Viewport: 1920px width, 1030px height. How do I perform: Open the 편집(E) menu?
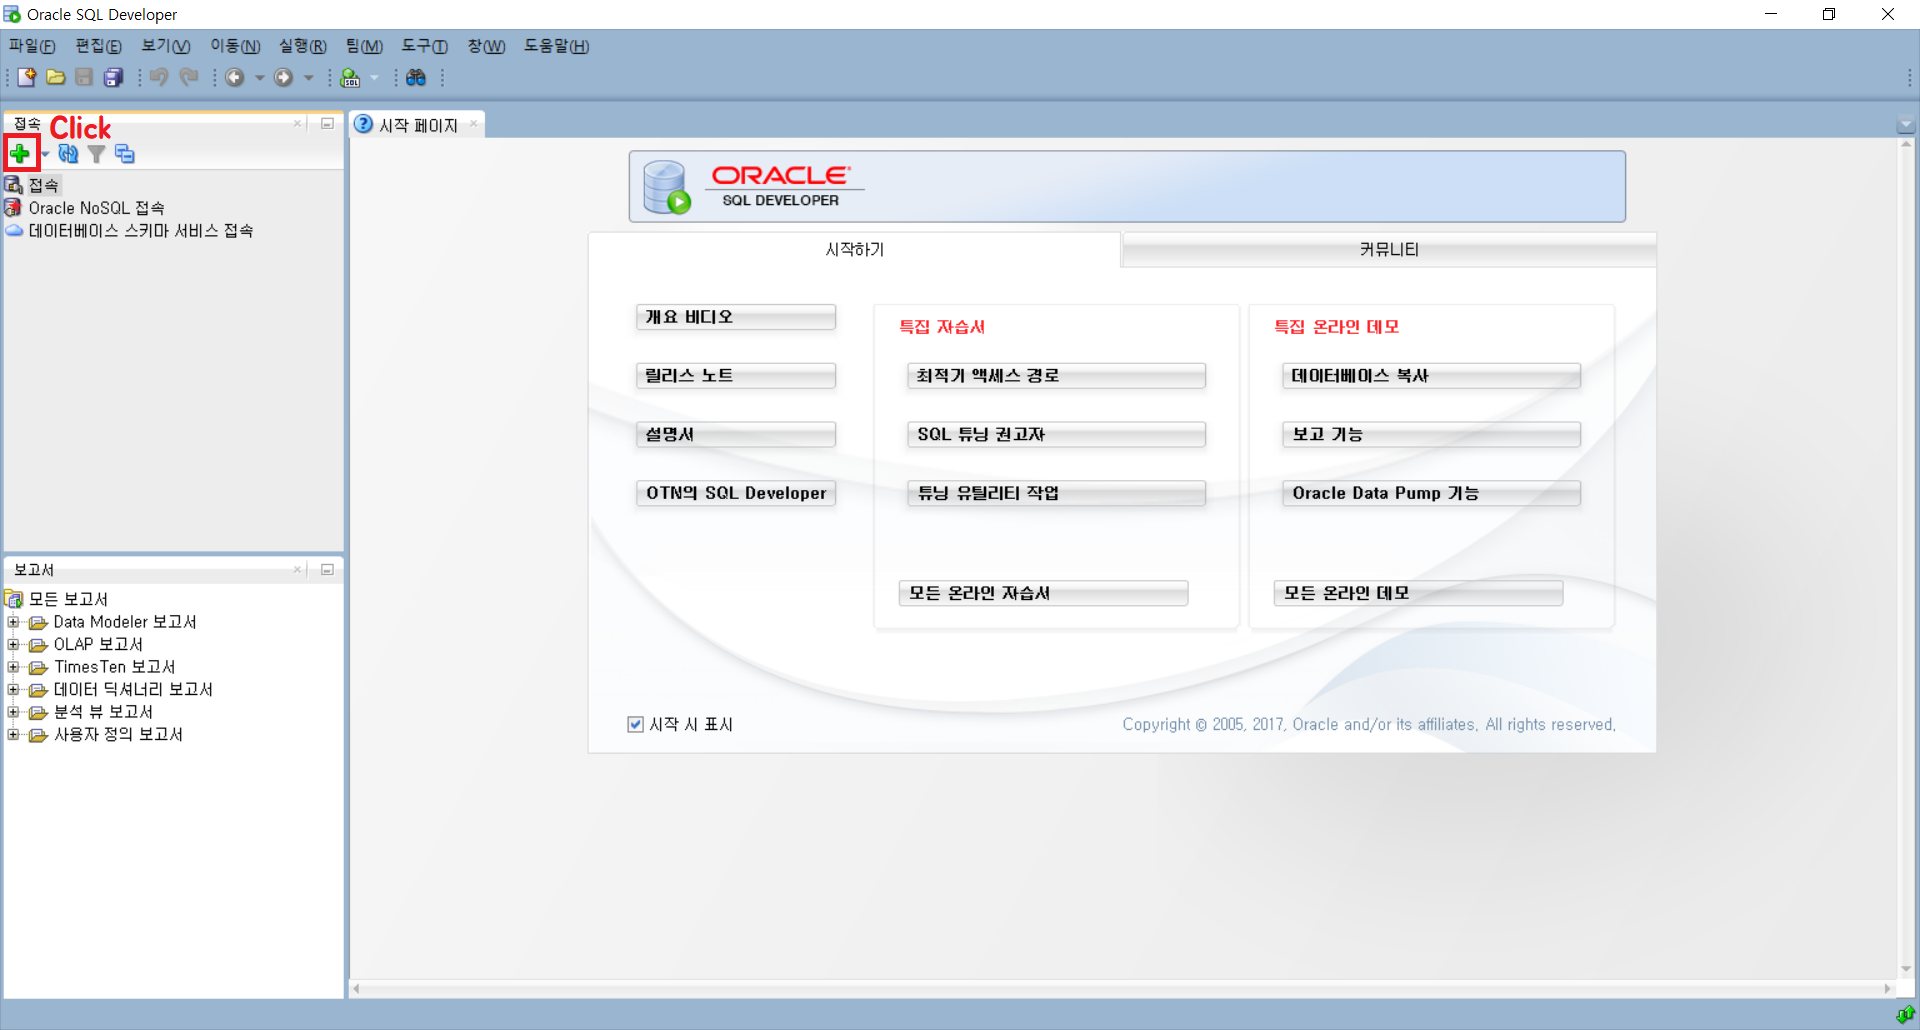coord(98,46)
